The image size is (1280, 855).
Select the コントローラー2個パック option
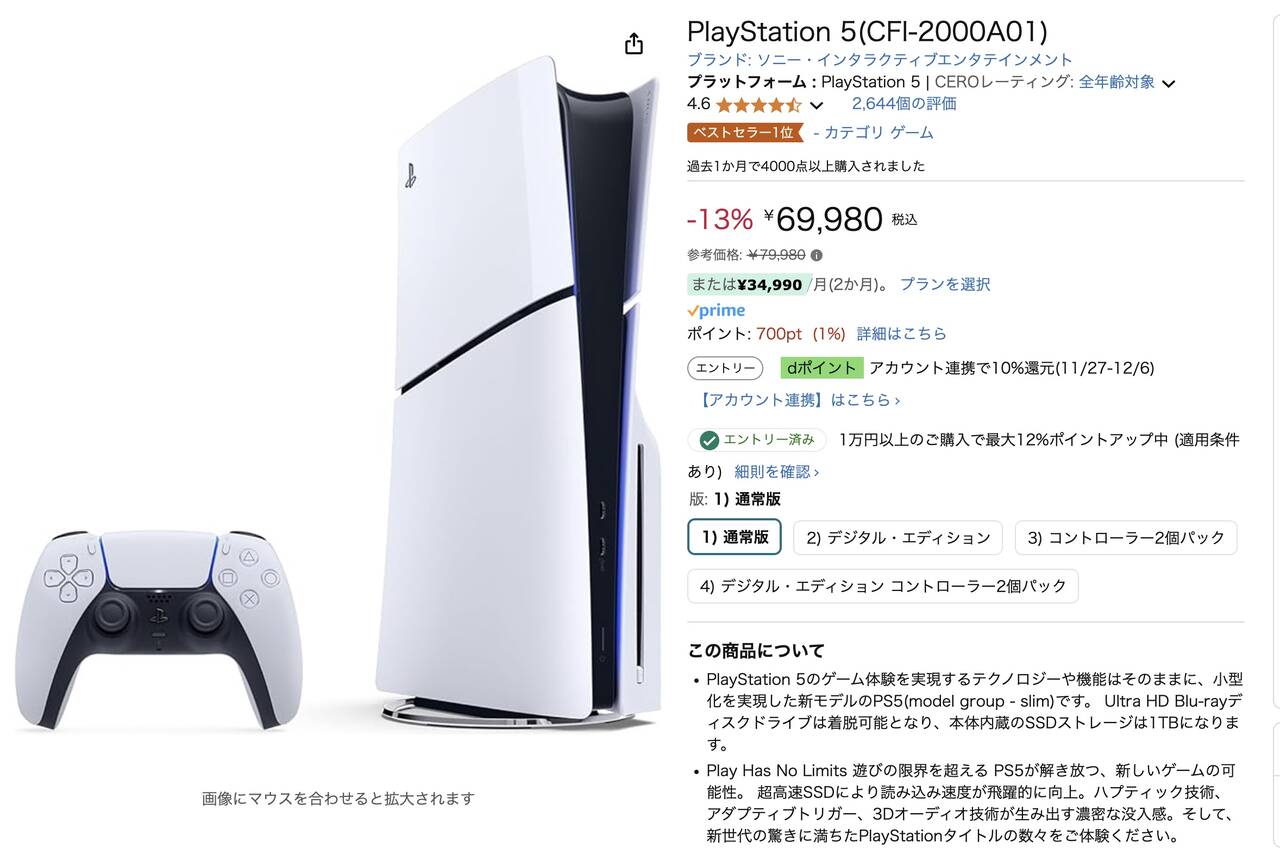1126,537
